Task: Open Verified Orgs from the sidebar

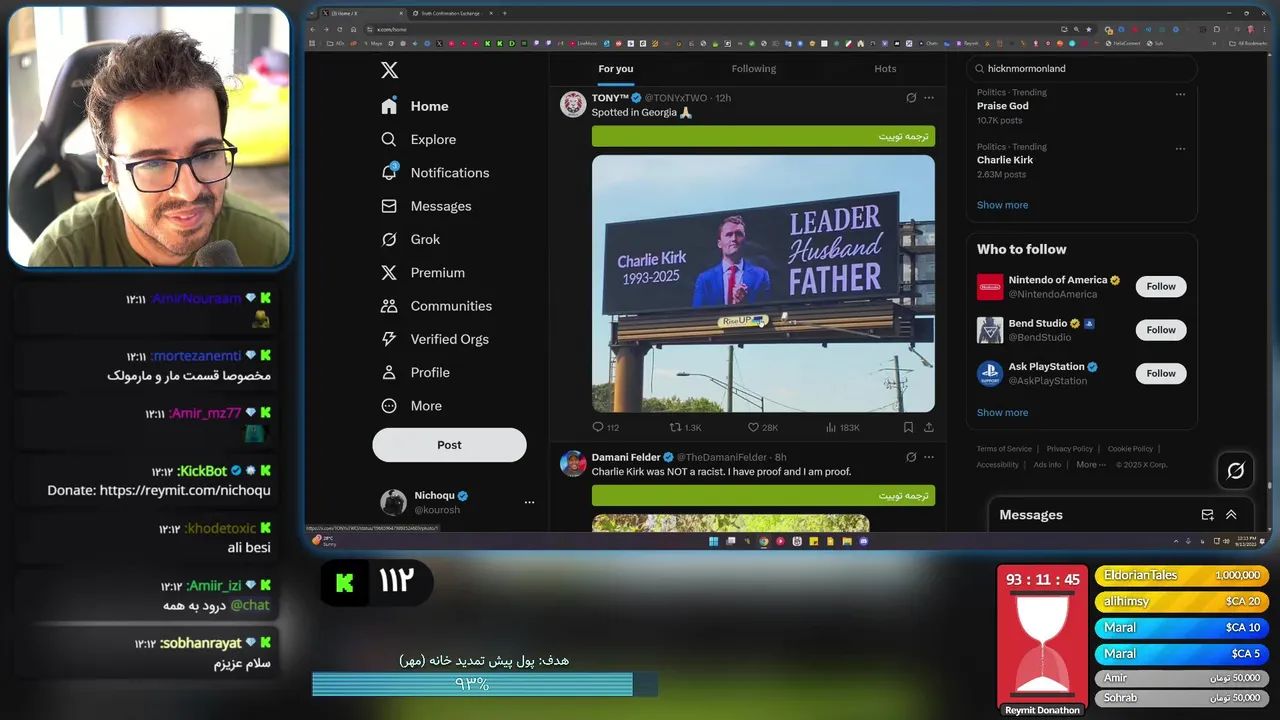Action: 435,339
